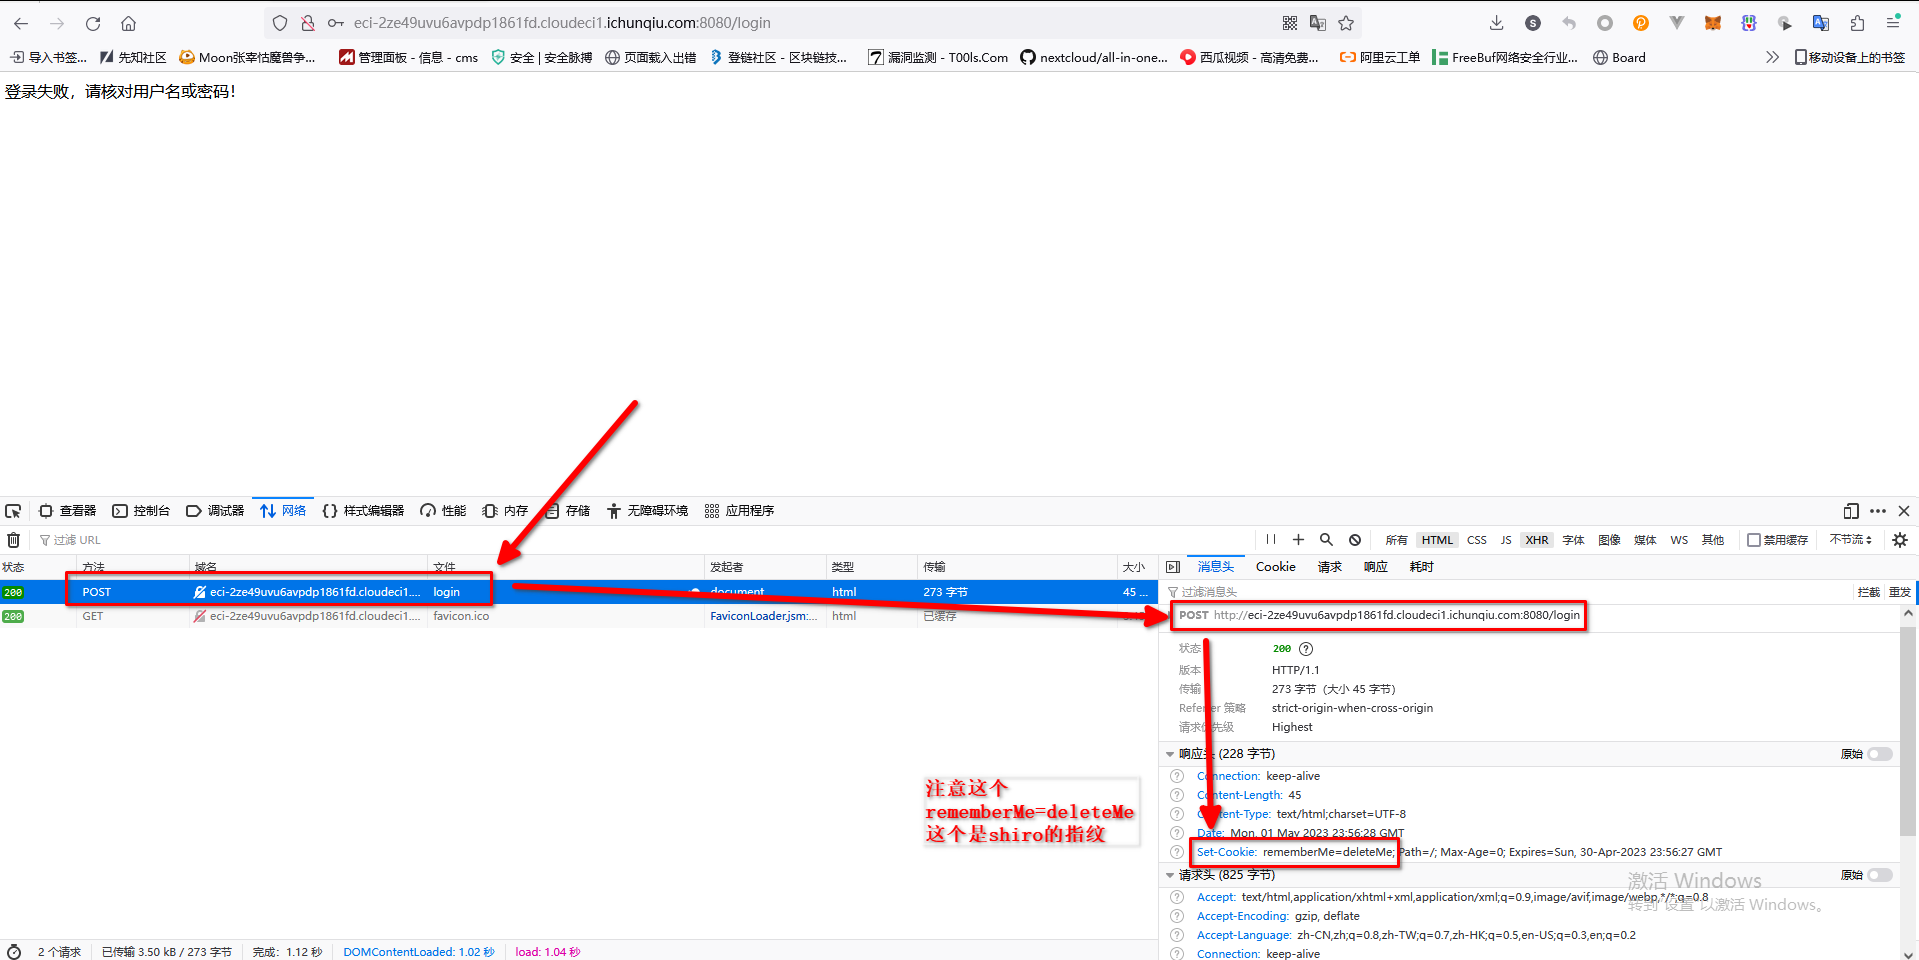The width and height of the screenshot is (1919, 960).
Task: Click the 重发 resend button
Action: pyautogui.click(x=1899, y=592)
